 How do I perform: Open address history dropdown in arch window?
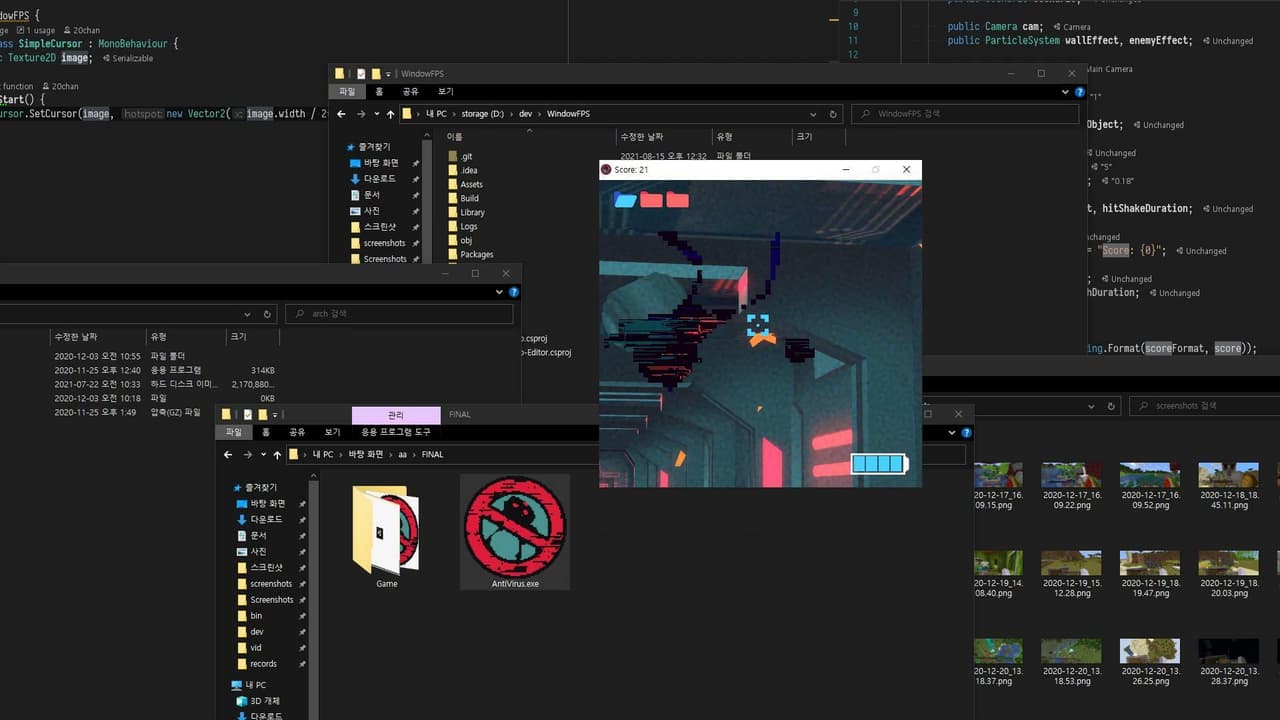pos(247,314)
